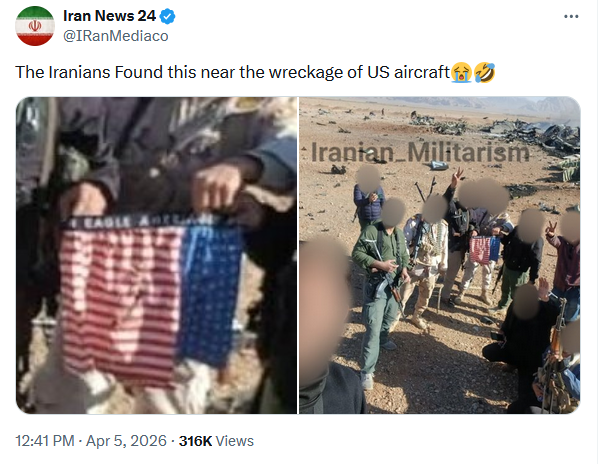Click the blue verified checkmark badge
This screenshot has height=464, width=599.
point(167,16)
